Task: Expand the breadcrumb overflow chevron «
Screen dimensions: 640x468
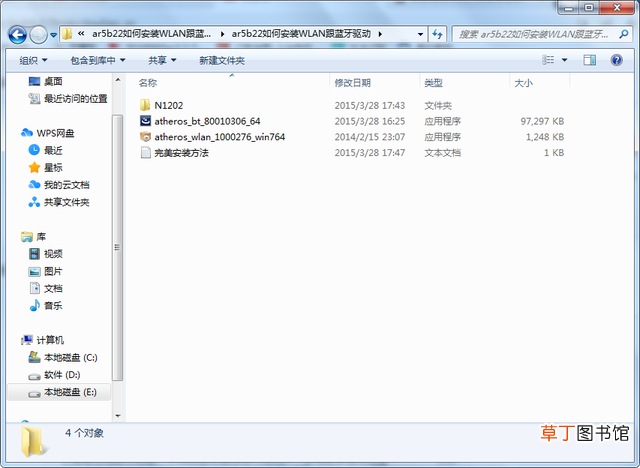Action: [x=81, y=33]
